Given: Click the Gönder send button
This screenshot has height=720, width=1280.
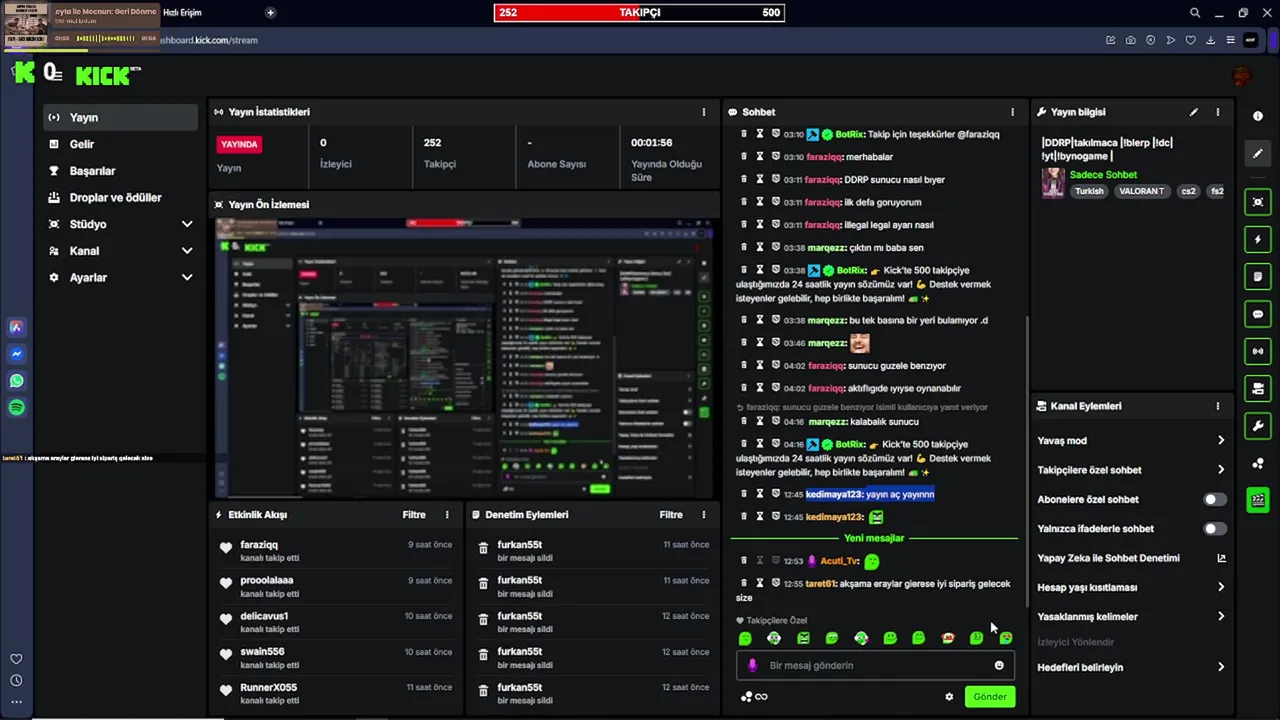Looking at the screenshot, I should [x=990, y=697].
